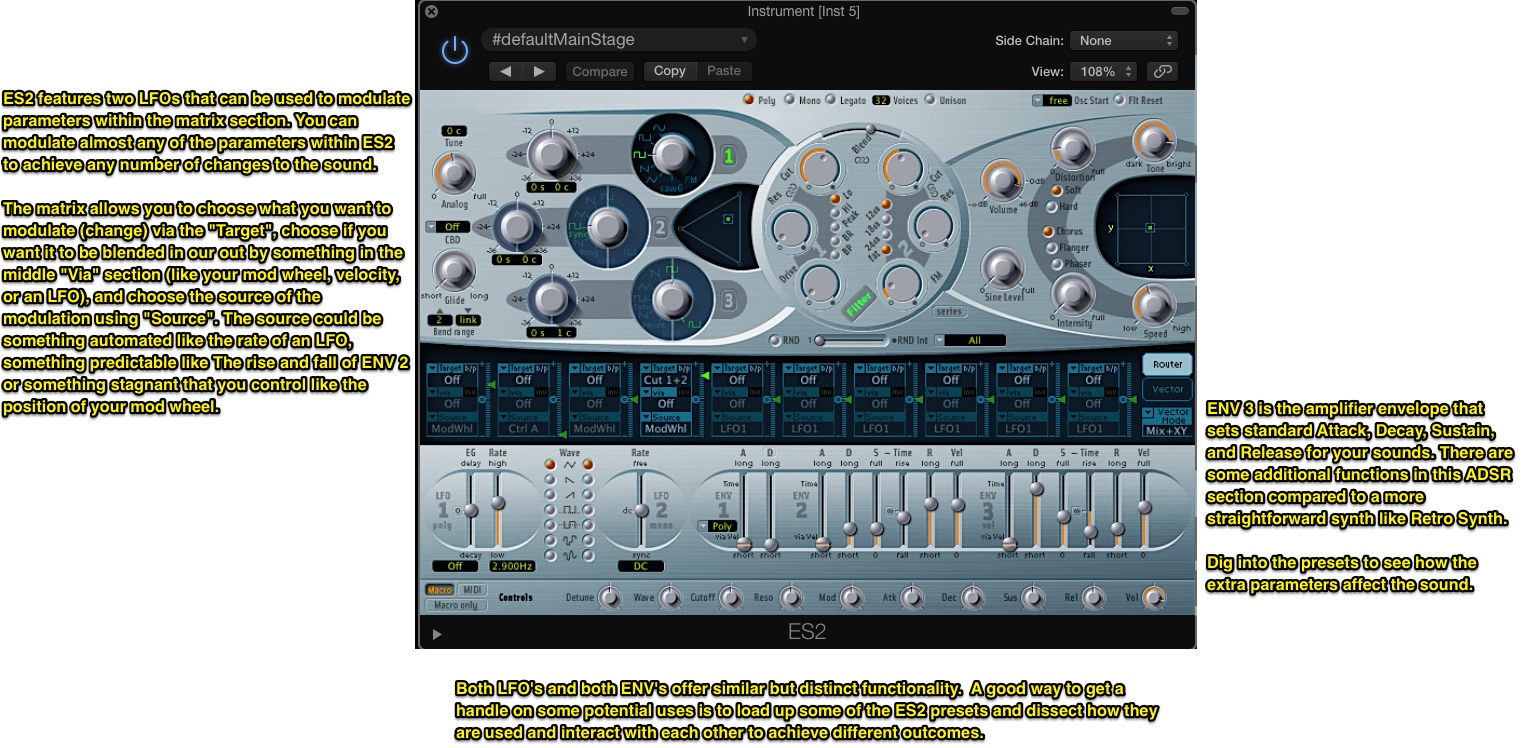Viewport: 1522px width, 748px height.
Task: Click the Sine Level knob
Action: (1001, 266)
